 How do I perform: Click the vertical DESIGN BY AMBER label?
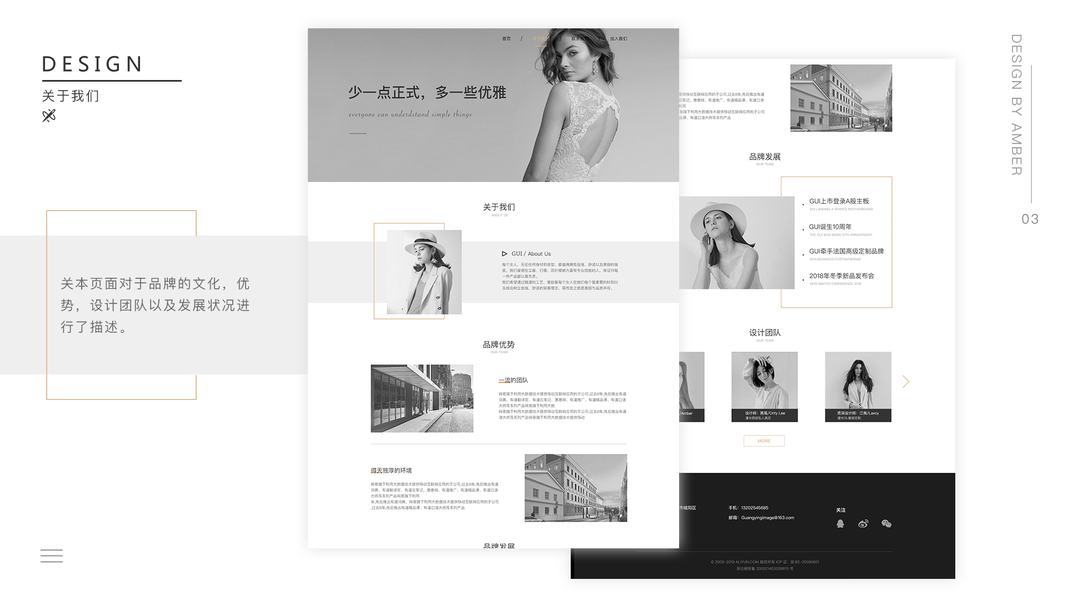point(1016,105)
